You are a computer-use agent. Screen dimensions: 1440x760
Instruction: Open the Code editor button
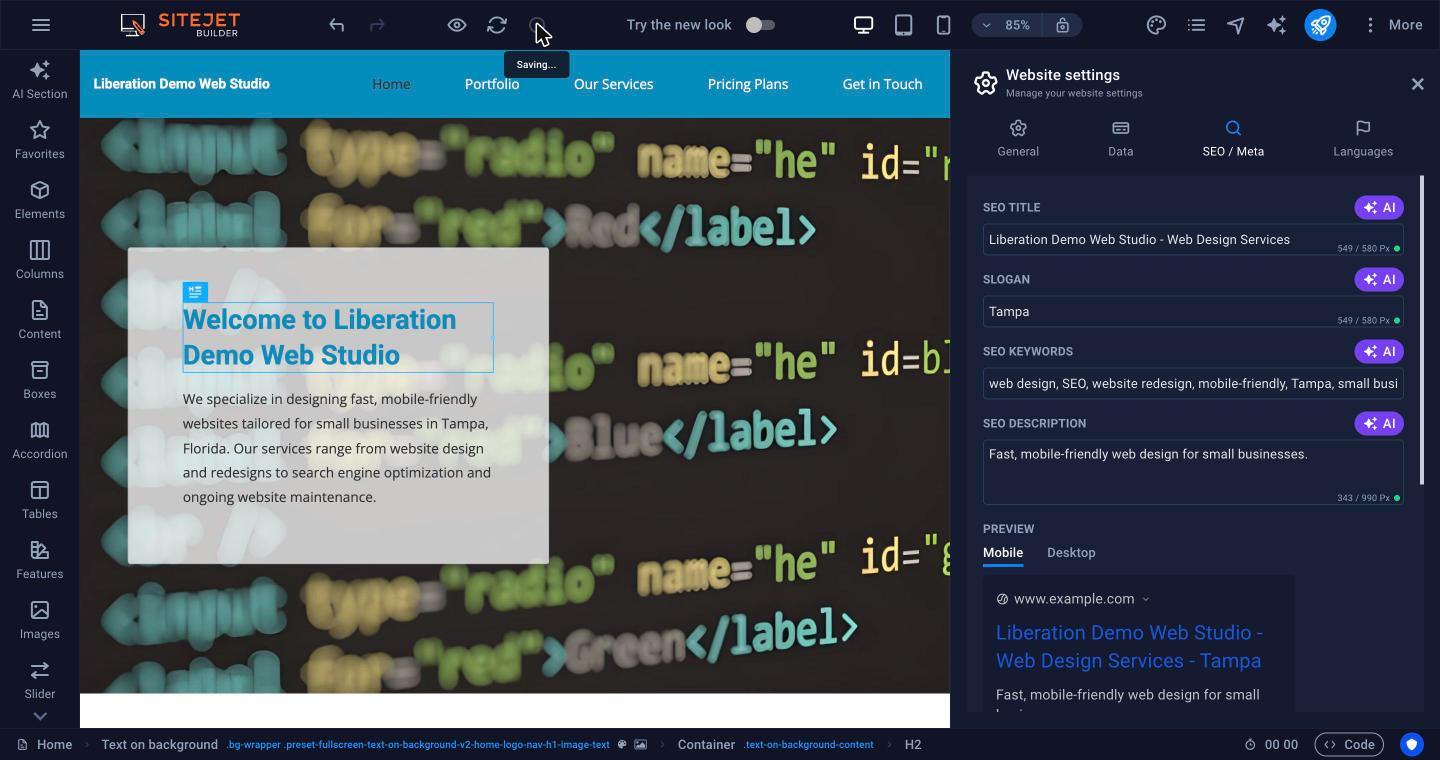click(x=1349, y=744)
